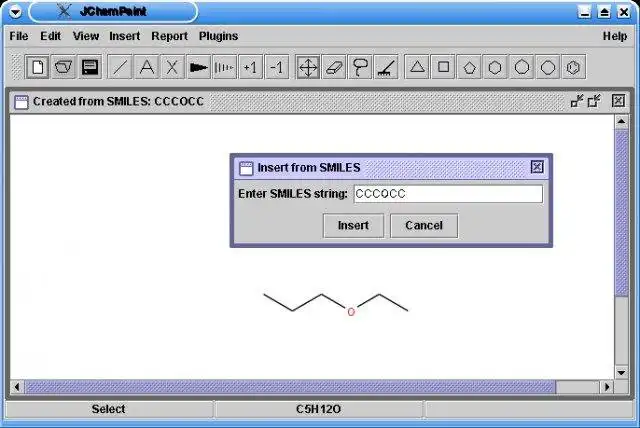Screen dimensions: 640x428
Task: Minimize the JChemPaint main window
Action: (584, 12)
